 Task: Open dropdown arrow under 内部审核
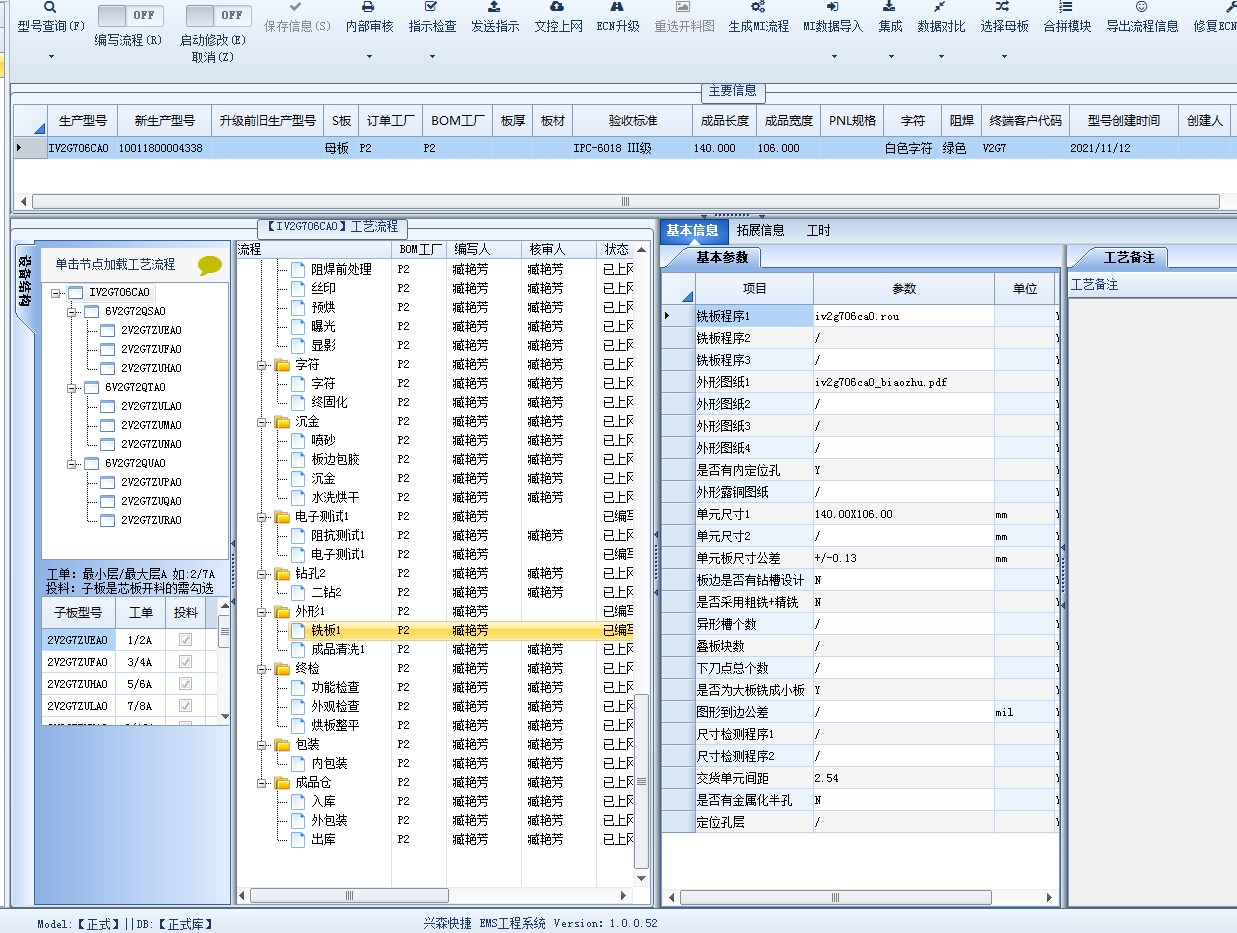tap(369, 57)
